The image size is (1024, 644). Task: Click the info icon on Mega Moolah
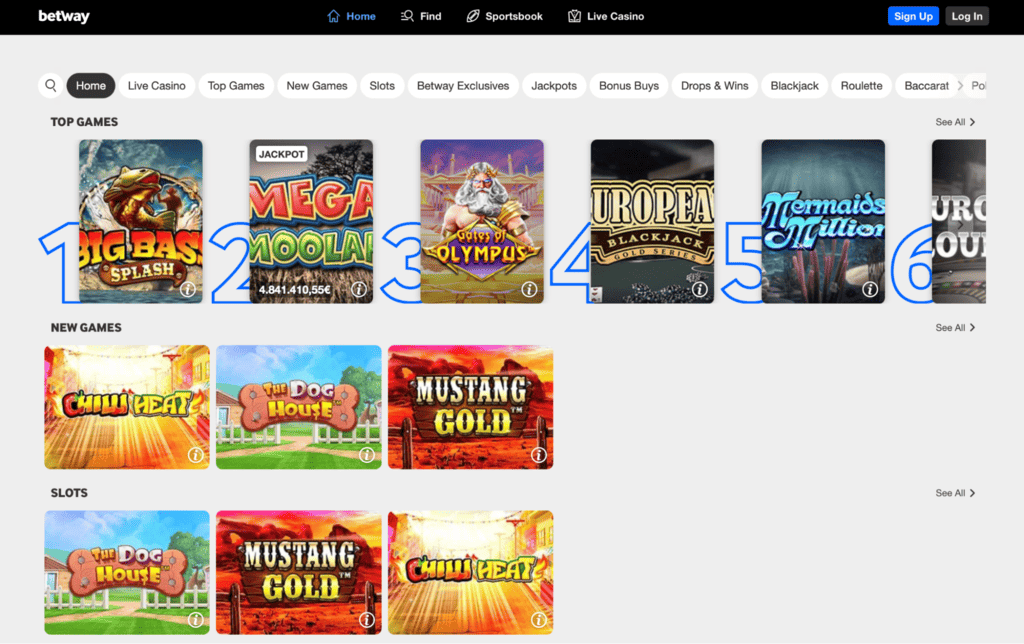[x=358, y=288]
